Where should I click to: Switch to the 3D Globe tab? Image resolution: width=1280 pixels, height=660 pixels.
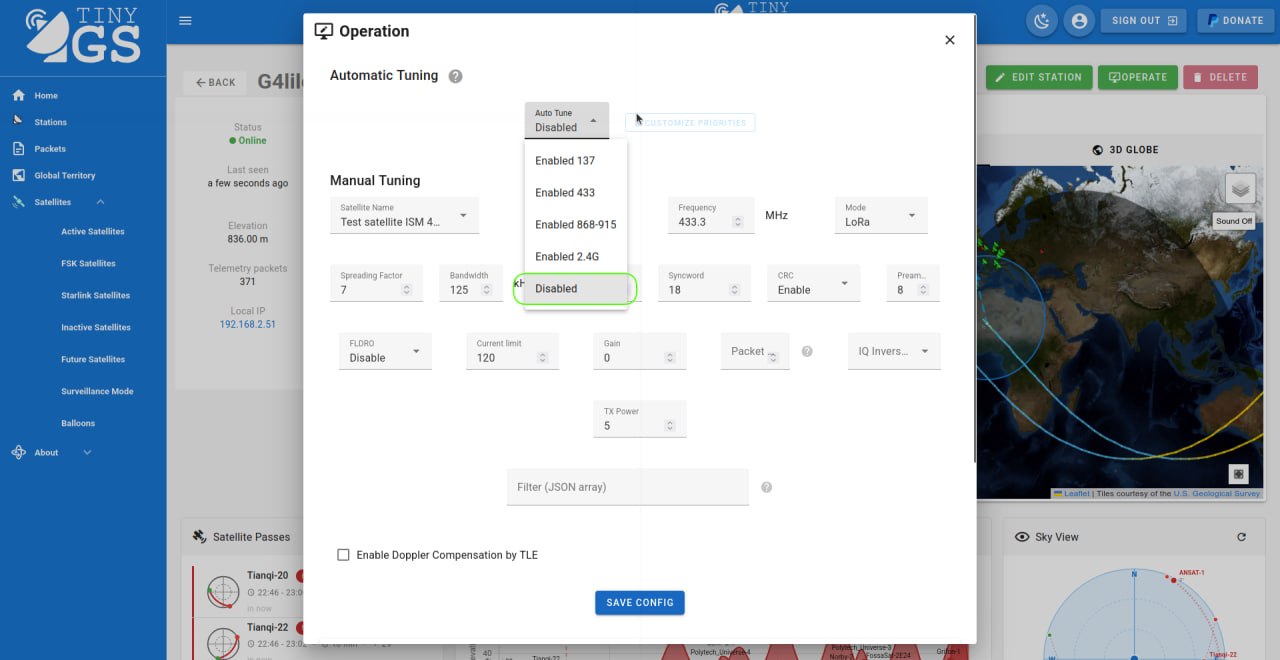tap(1126, 150)
